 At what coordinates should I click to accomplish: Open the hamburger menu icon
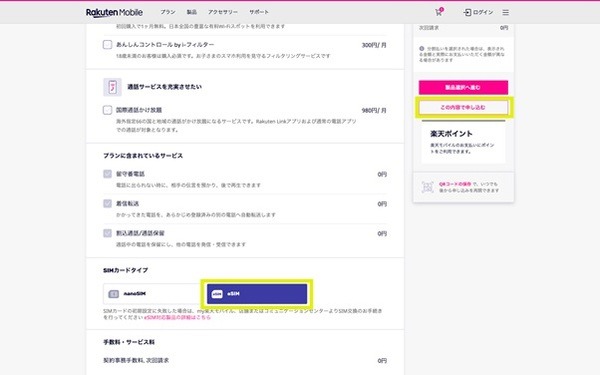coord(505,12)
